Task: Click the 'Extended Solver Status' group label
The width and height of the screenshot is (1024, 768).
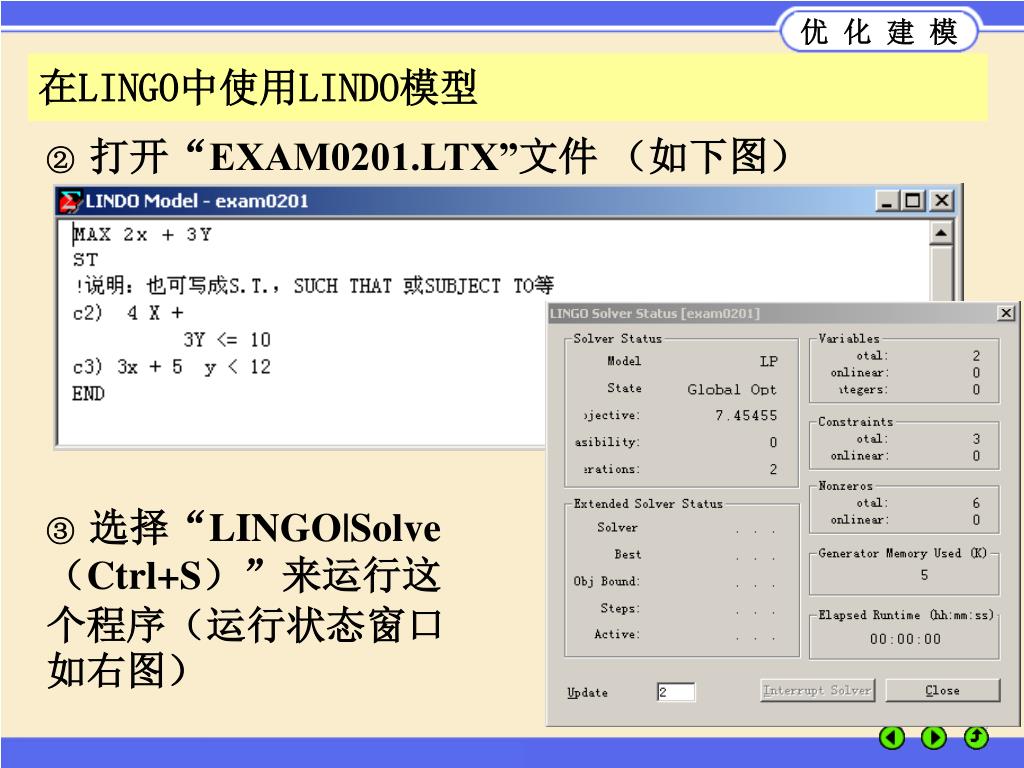Action: point(648,504)
